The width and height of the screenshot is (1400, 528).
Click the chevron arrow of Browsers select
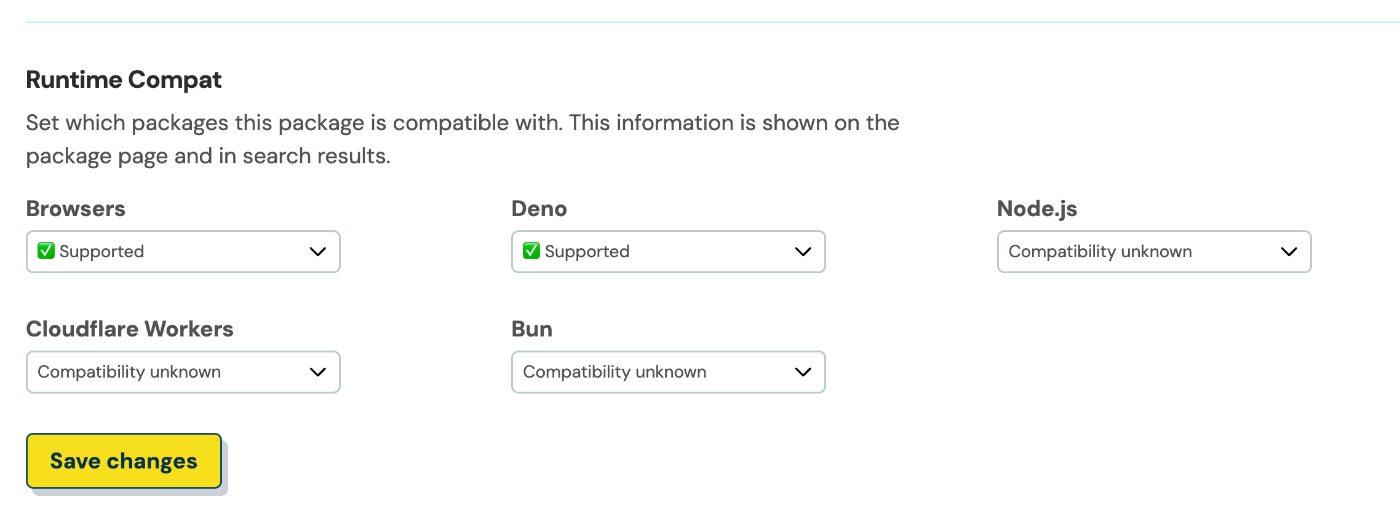pos(318,252)
